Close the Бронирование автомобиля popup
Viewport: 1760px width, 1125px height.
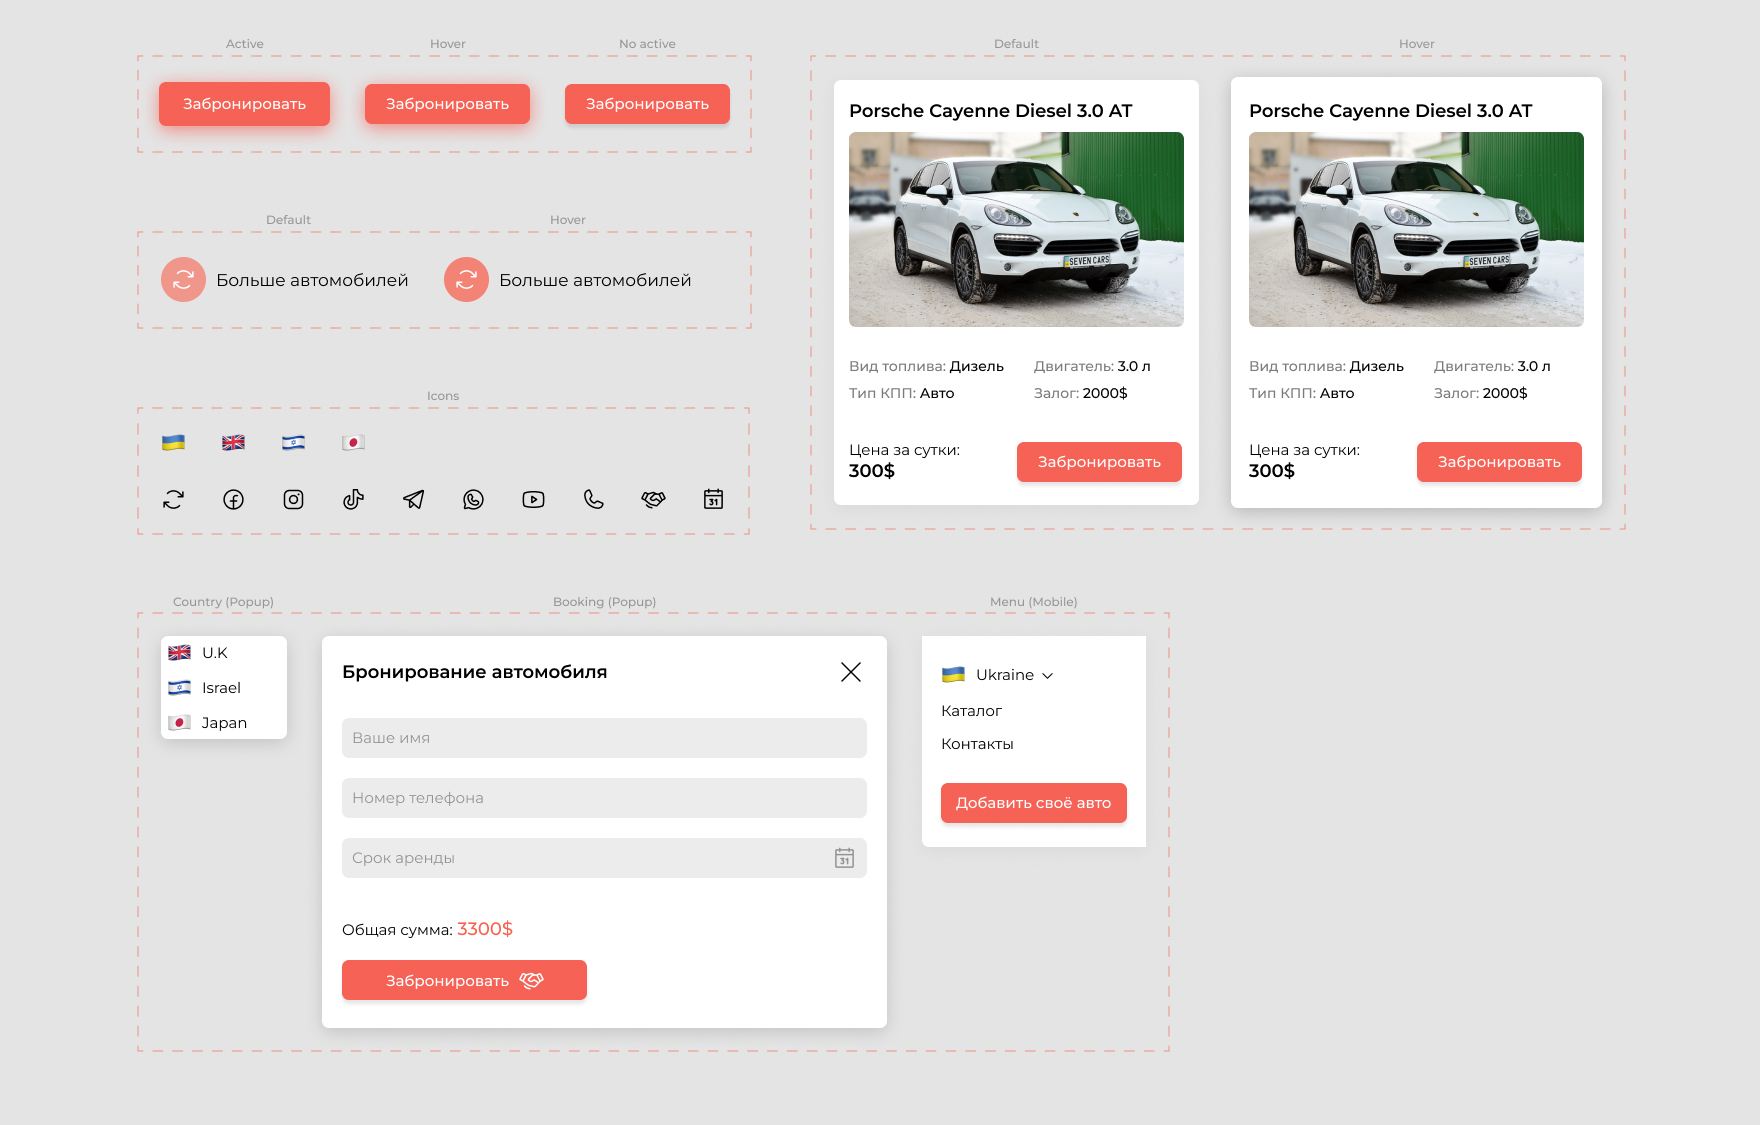click(851, 672)
